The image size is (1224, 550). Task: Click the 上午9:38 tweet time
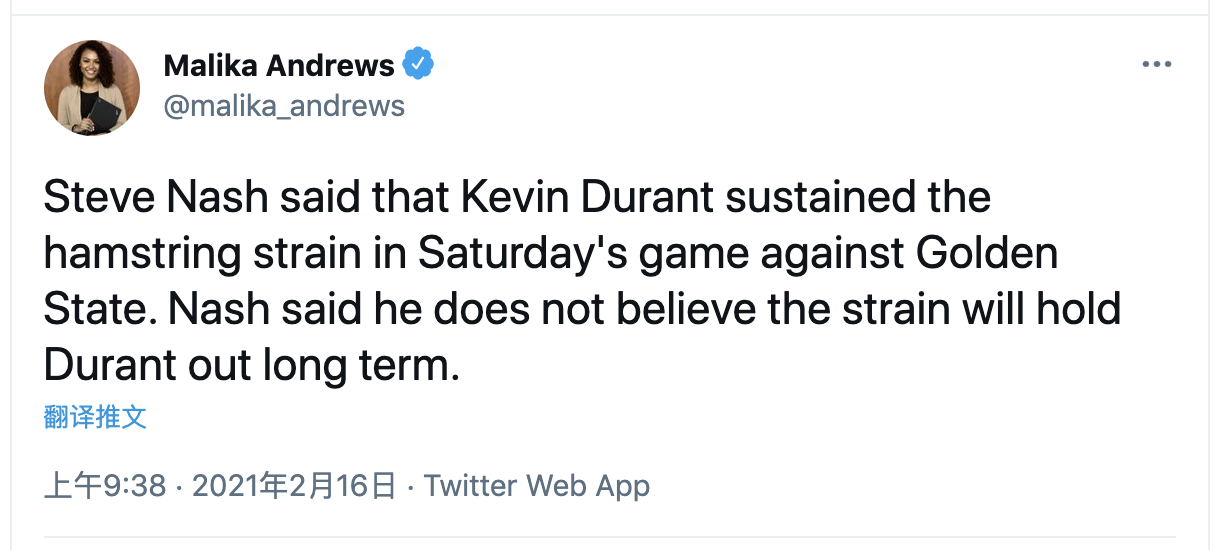(105, 486)
